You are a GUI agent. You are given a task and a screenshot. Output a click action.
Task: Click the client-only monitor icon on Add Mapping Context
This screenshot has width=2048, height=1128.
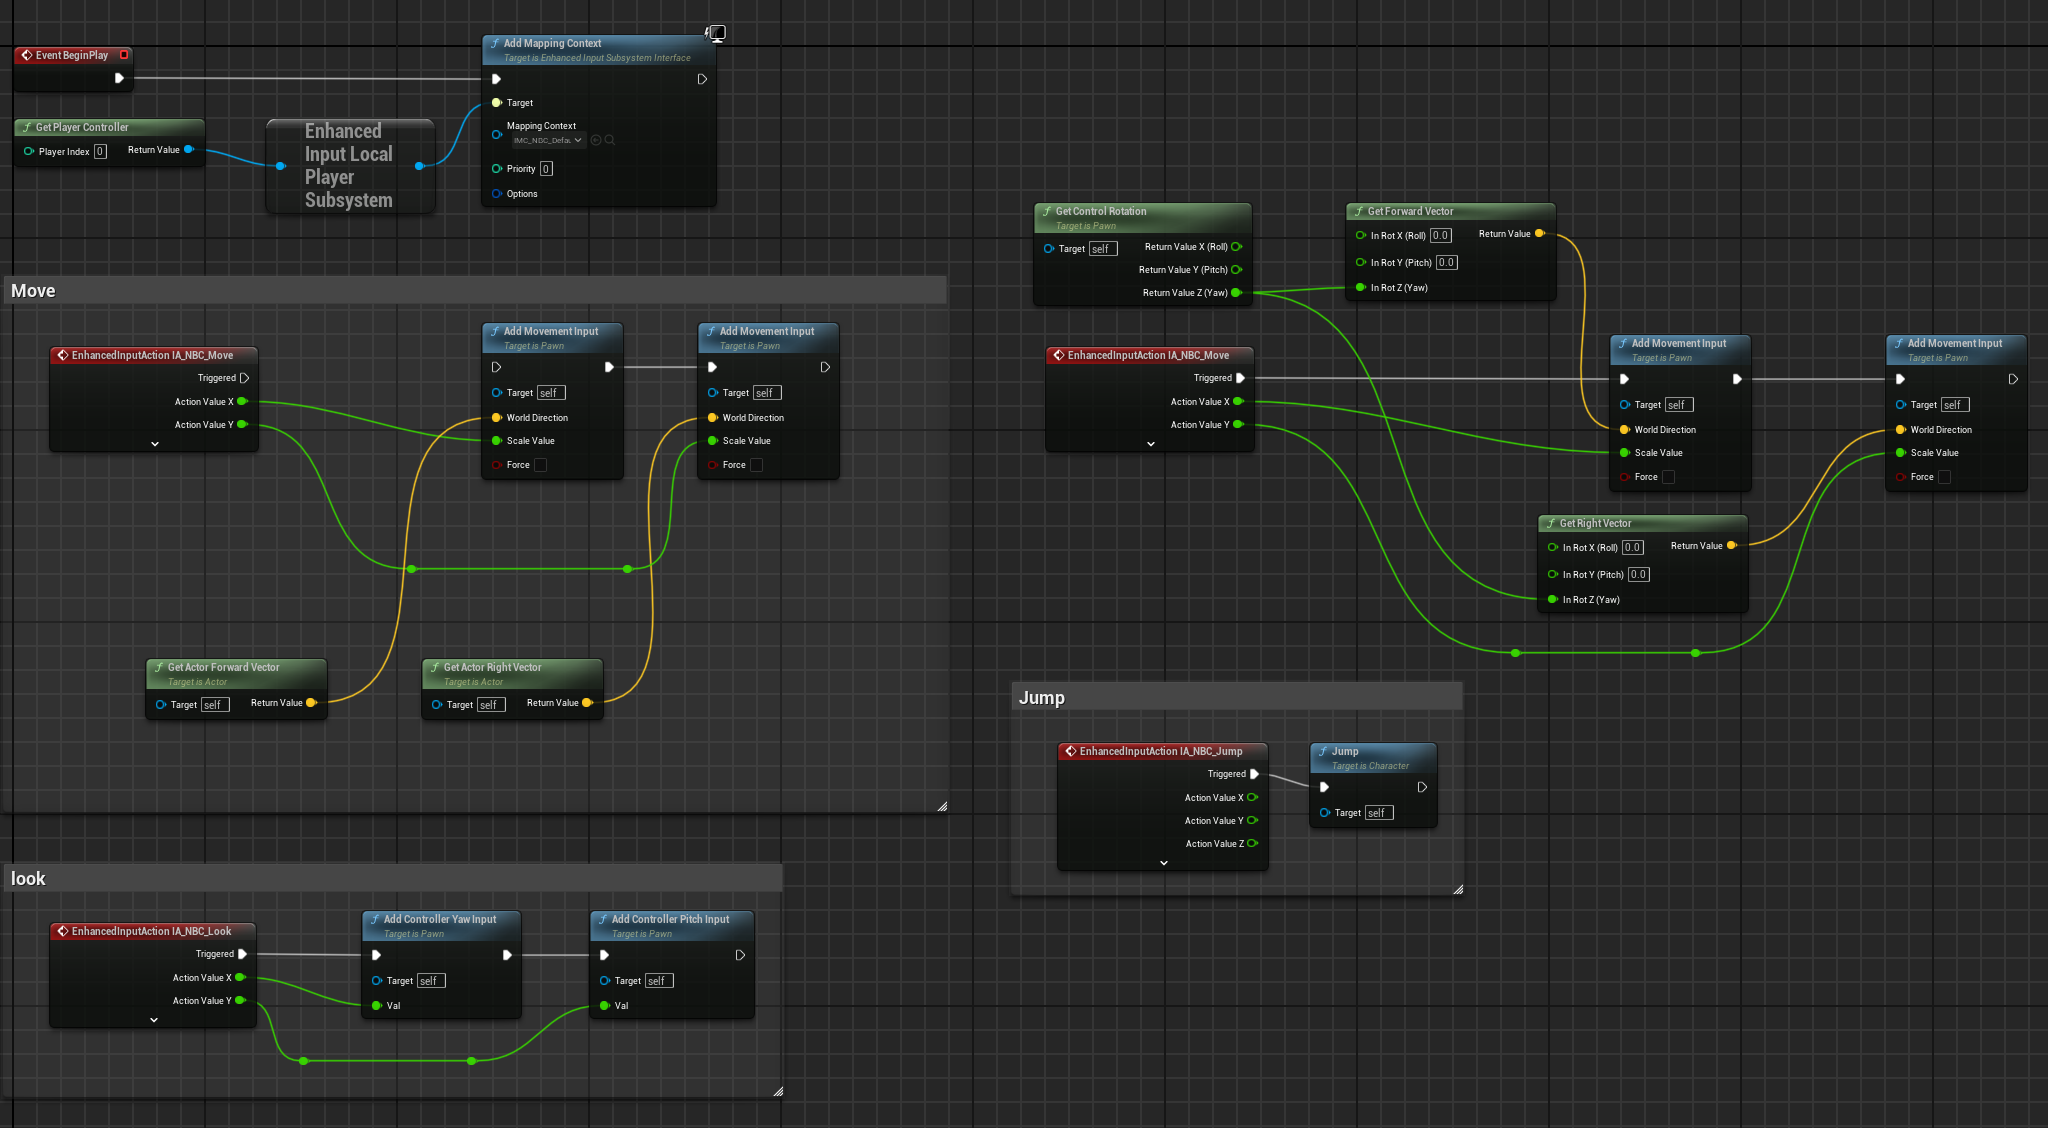[716, 33]
